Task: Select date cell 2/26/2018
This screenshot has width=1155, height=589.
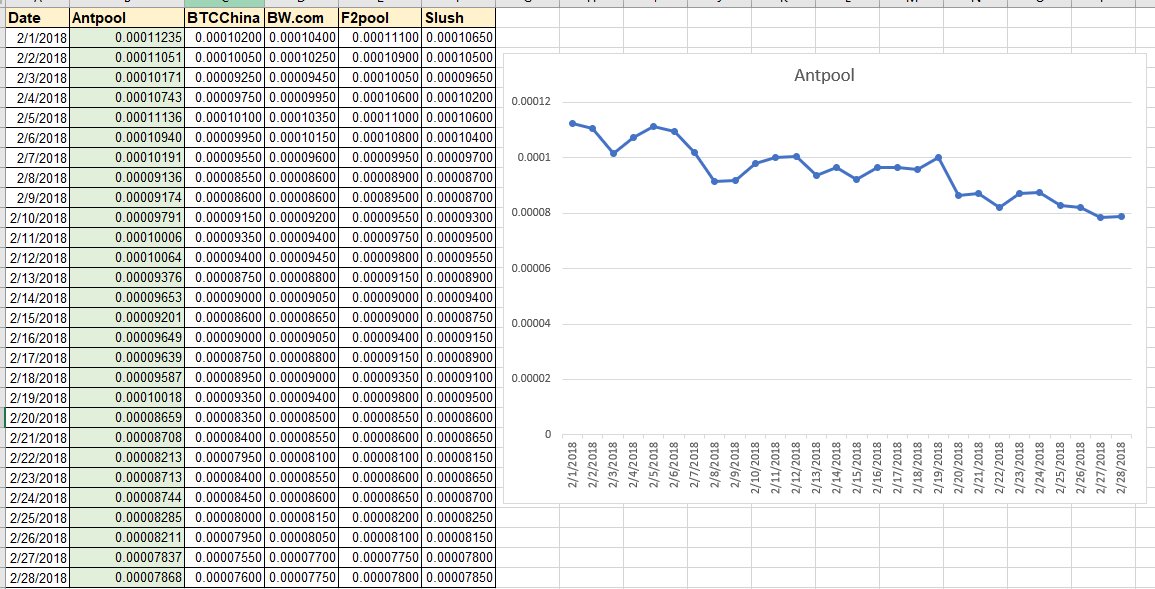Action: tap(37, 537)
